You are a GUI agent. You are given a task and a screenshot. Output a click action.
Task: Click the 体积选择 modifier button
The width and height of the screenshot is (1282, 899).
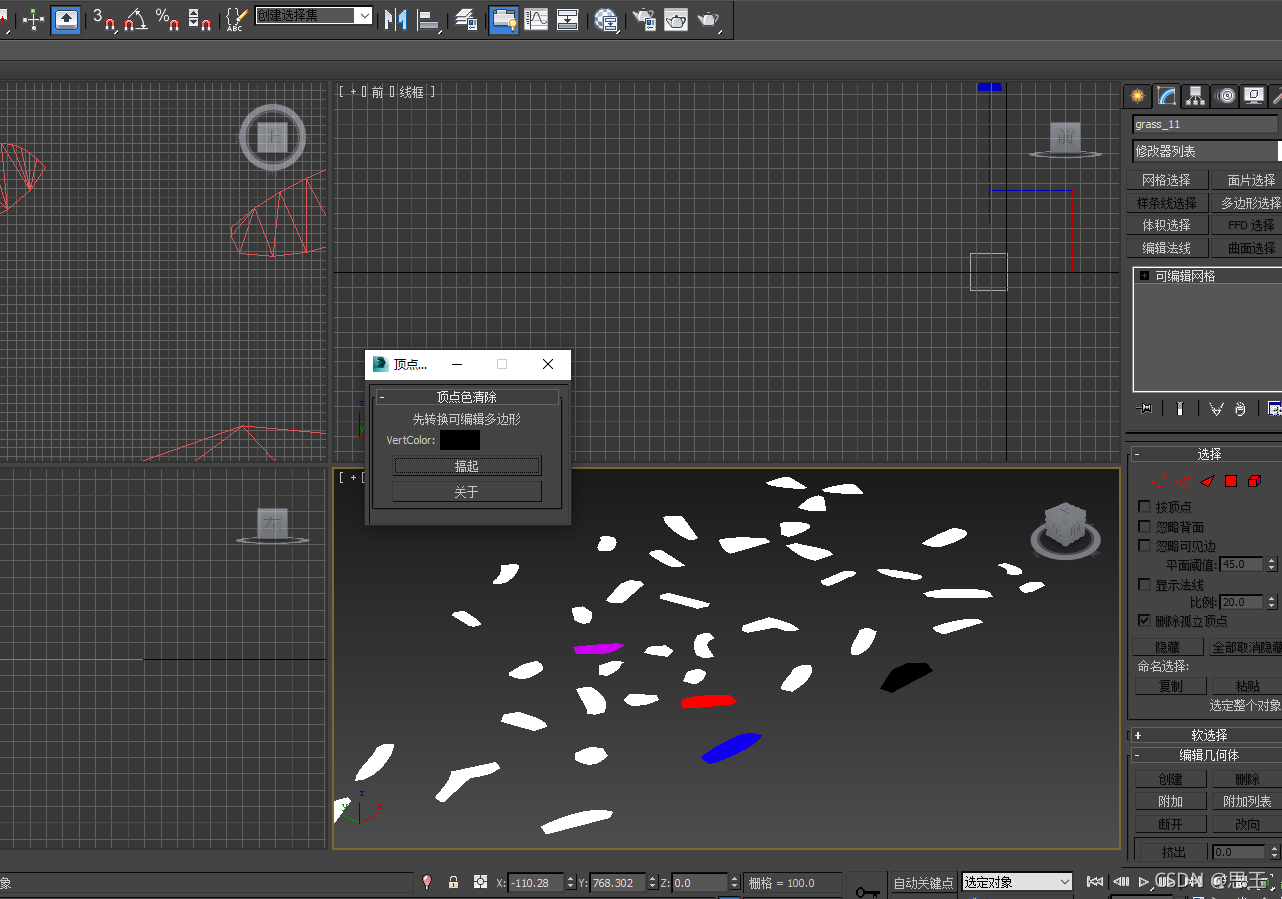pos(1167,225)
